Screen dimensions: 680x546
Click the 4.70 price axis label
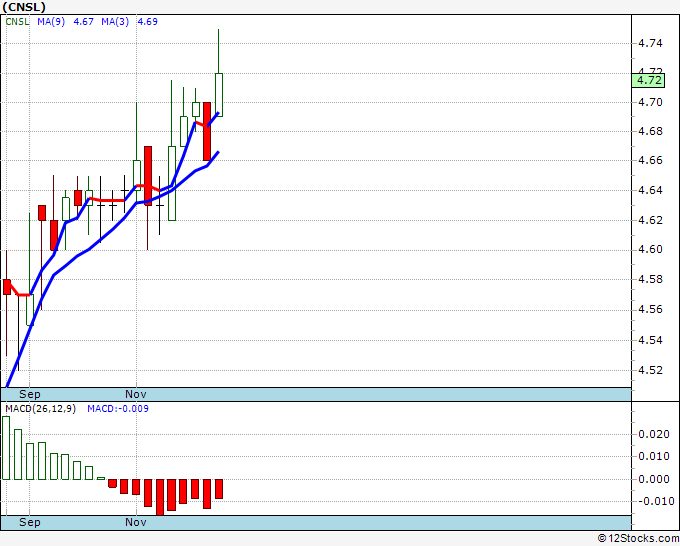[x=651, y=102]
